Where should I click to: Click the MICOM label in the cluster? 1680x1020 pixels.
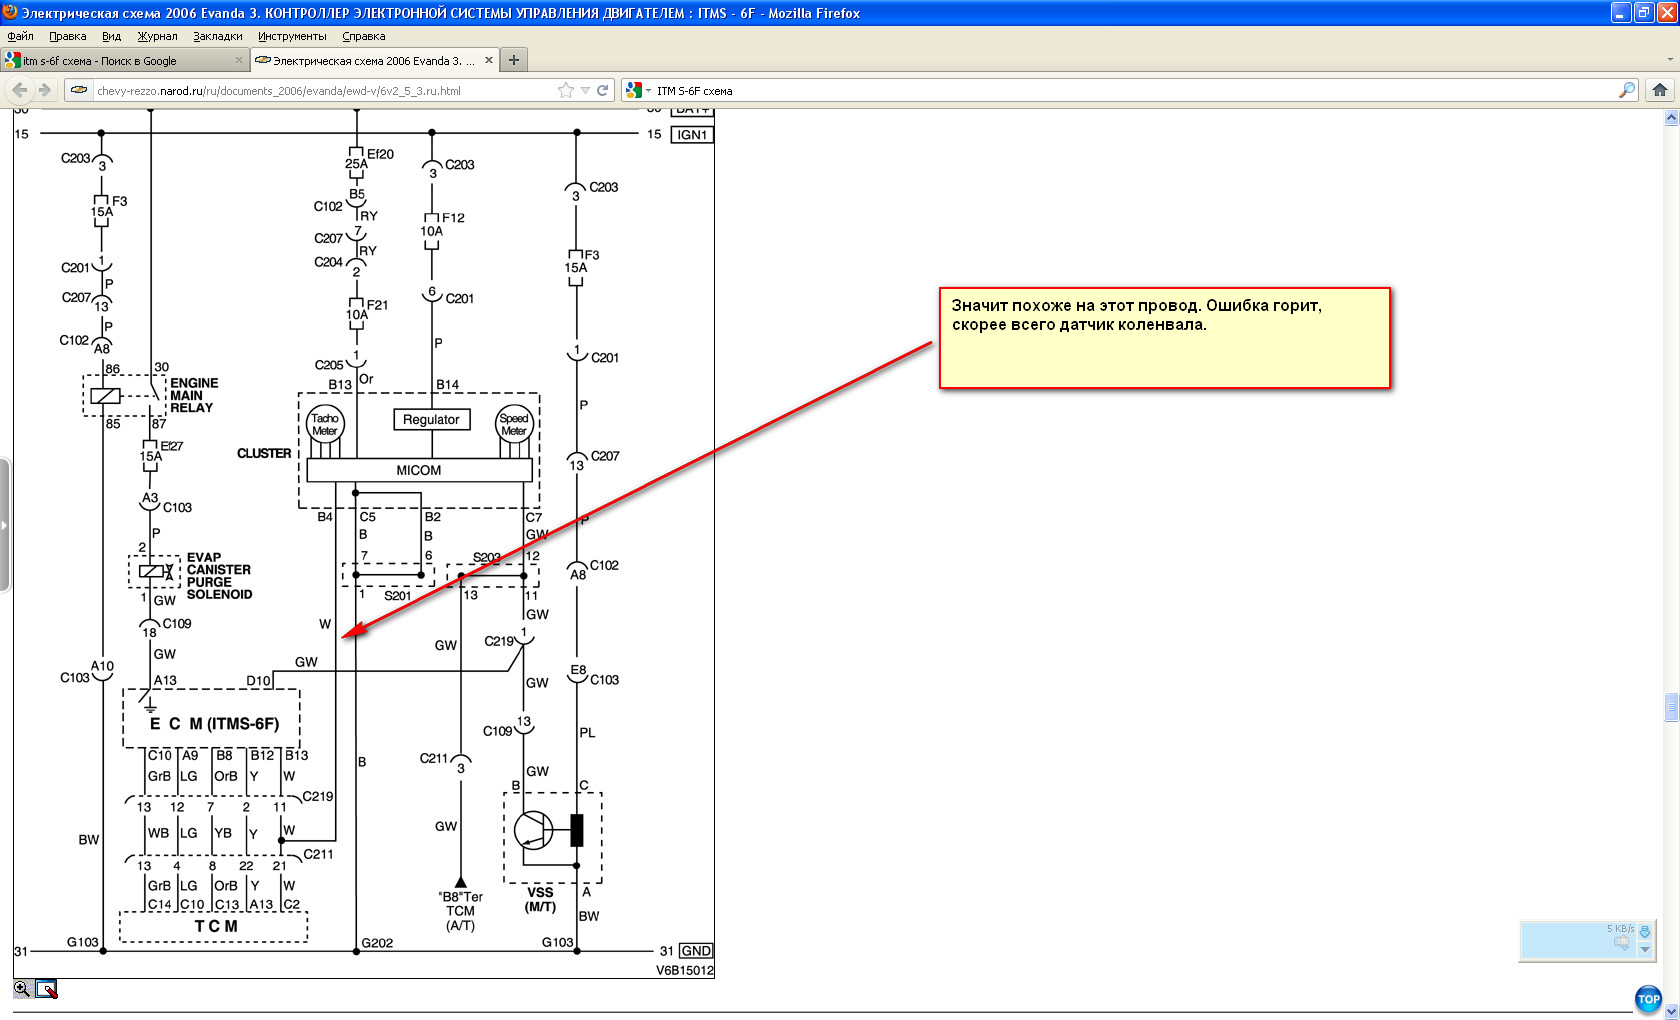(419, 470)
